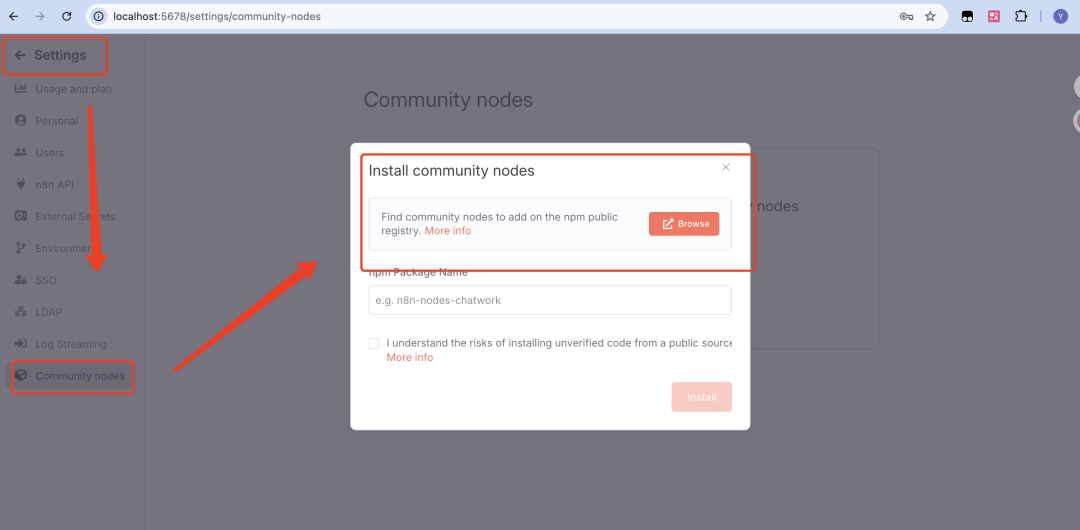Close the Install community nodes dialog
Screen dimensions: 1080x530
(x=725, y=167)
